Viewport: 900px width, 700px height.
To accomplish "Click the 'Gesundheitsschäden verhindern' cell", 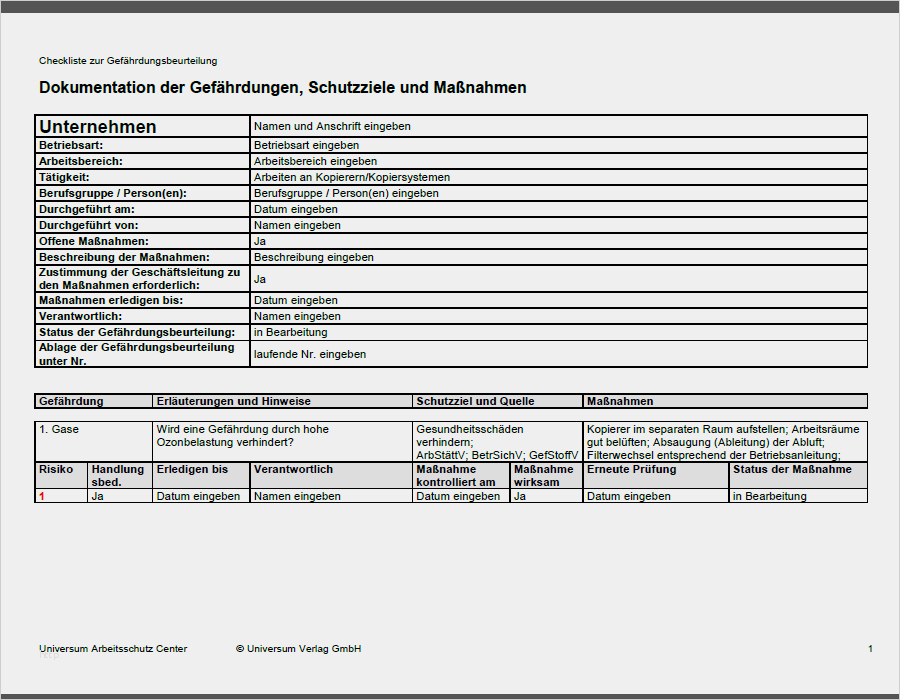I will 497,442.
